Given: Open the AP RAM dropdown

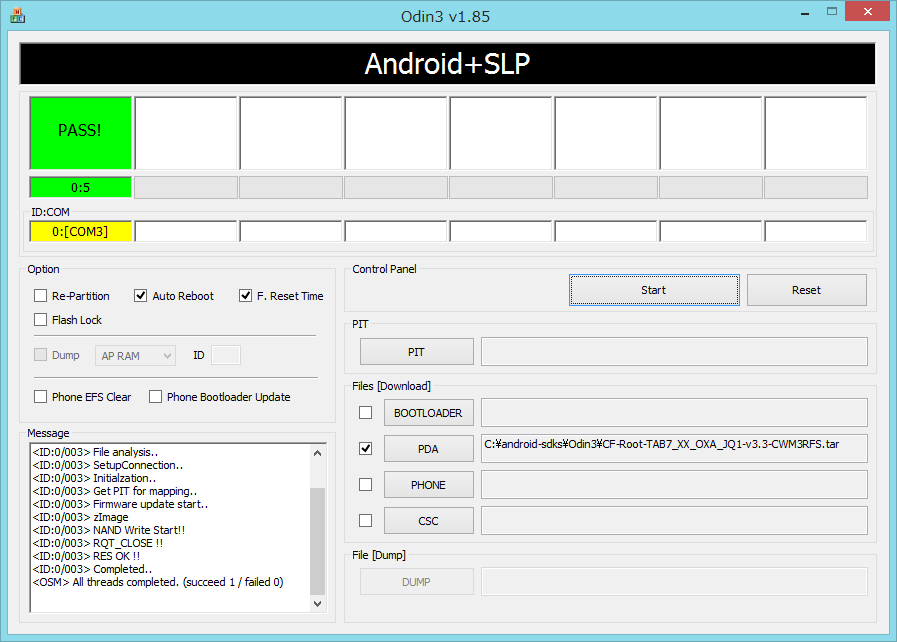Looking at the screenshot, I should point(135,356).
